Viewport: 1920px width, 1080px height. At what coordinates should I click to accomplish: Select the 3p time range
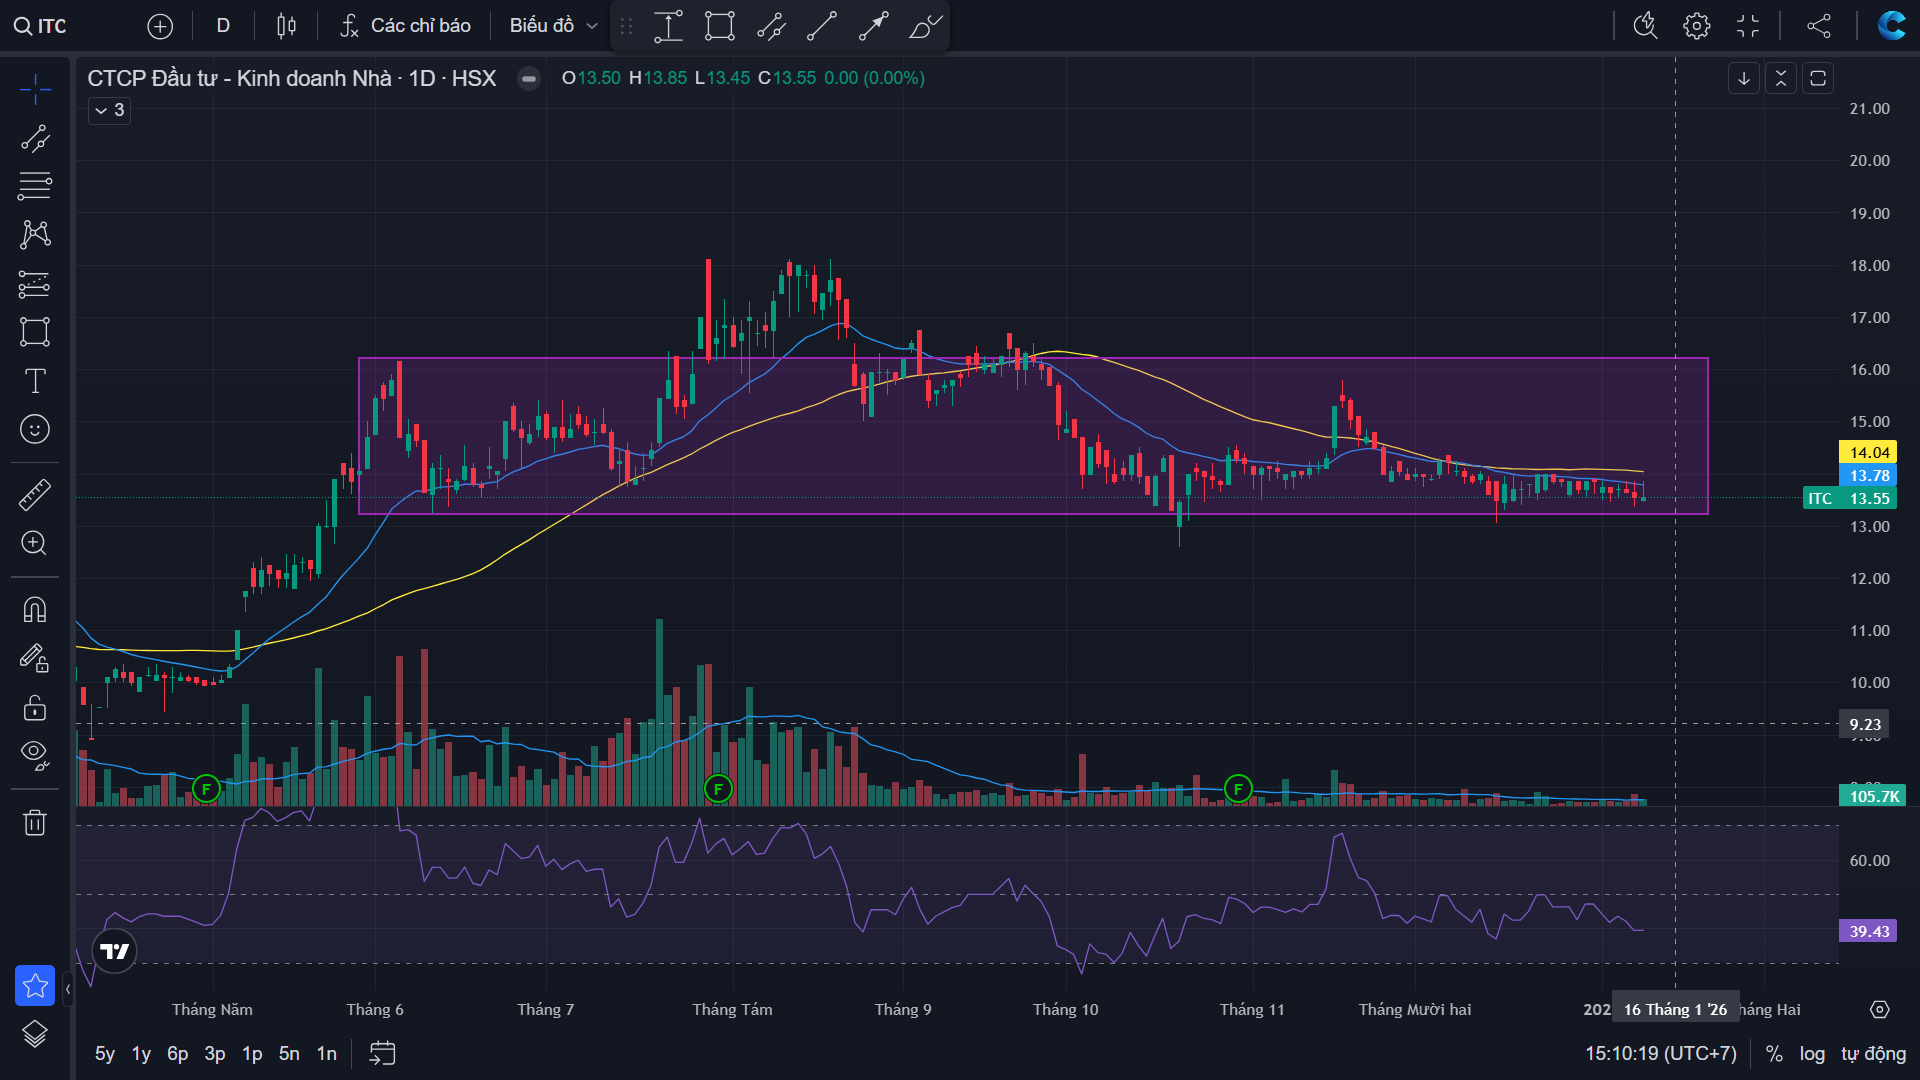point(214,1053)
